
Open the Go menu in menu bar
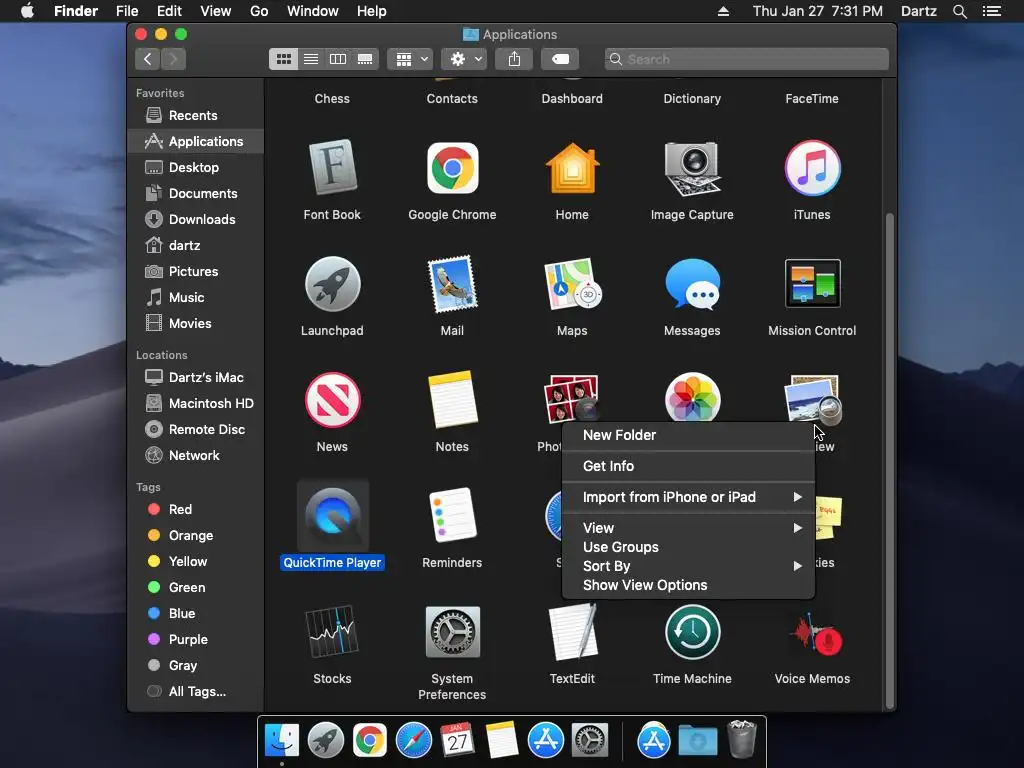coord(259,11)
